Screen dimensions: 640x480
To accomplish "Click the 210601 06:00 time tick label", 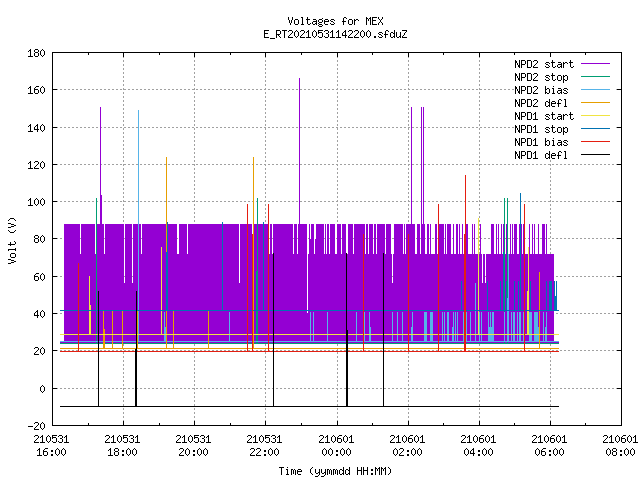I will 549,446.
